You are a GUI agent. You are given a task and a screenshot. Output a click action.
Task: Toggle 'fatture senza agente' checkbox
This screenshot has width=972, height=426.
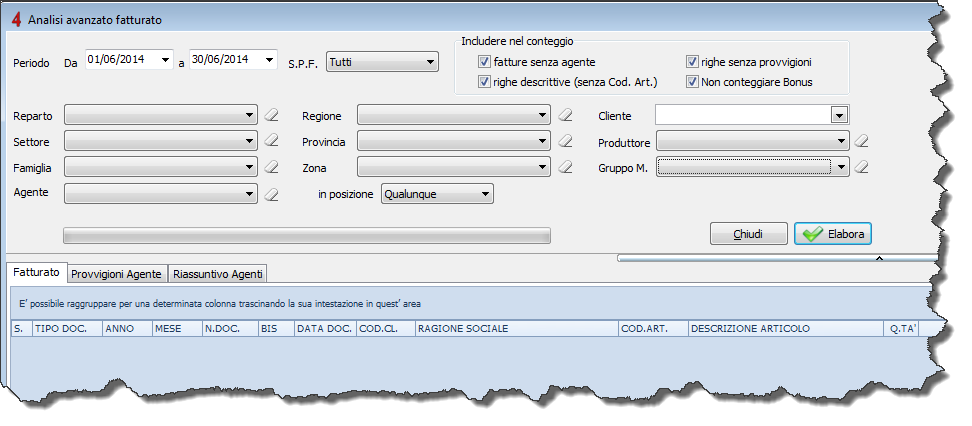tap(484, 62)
